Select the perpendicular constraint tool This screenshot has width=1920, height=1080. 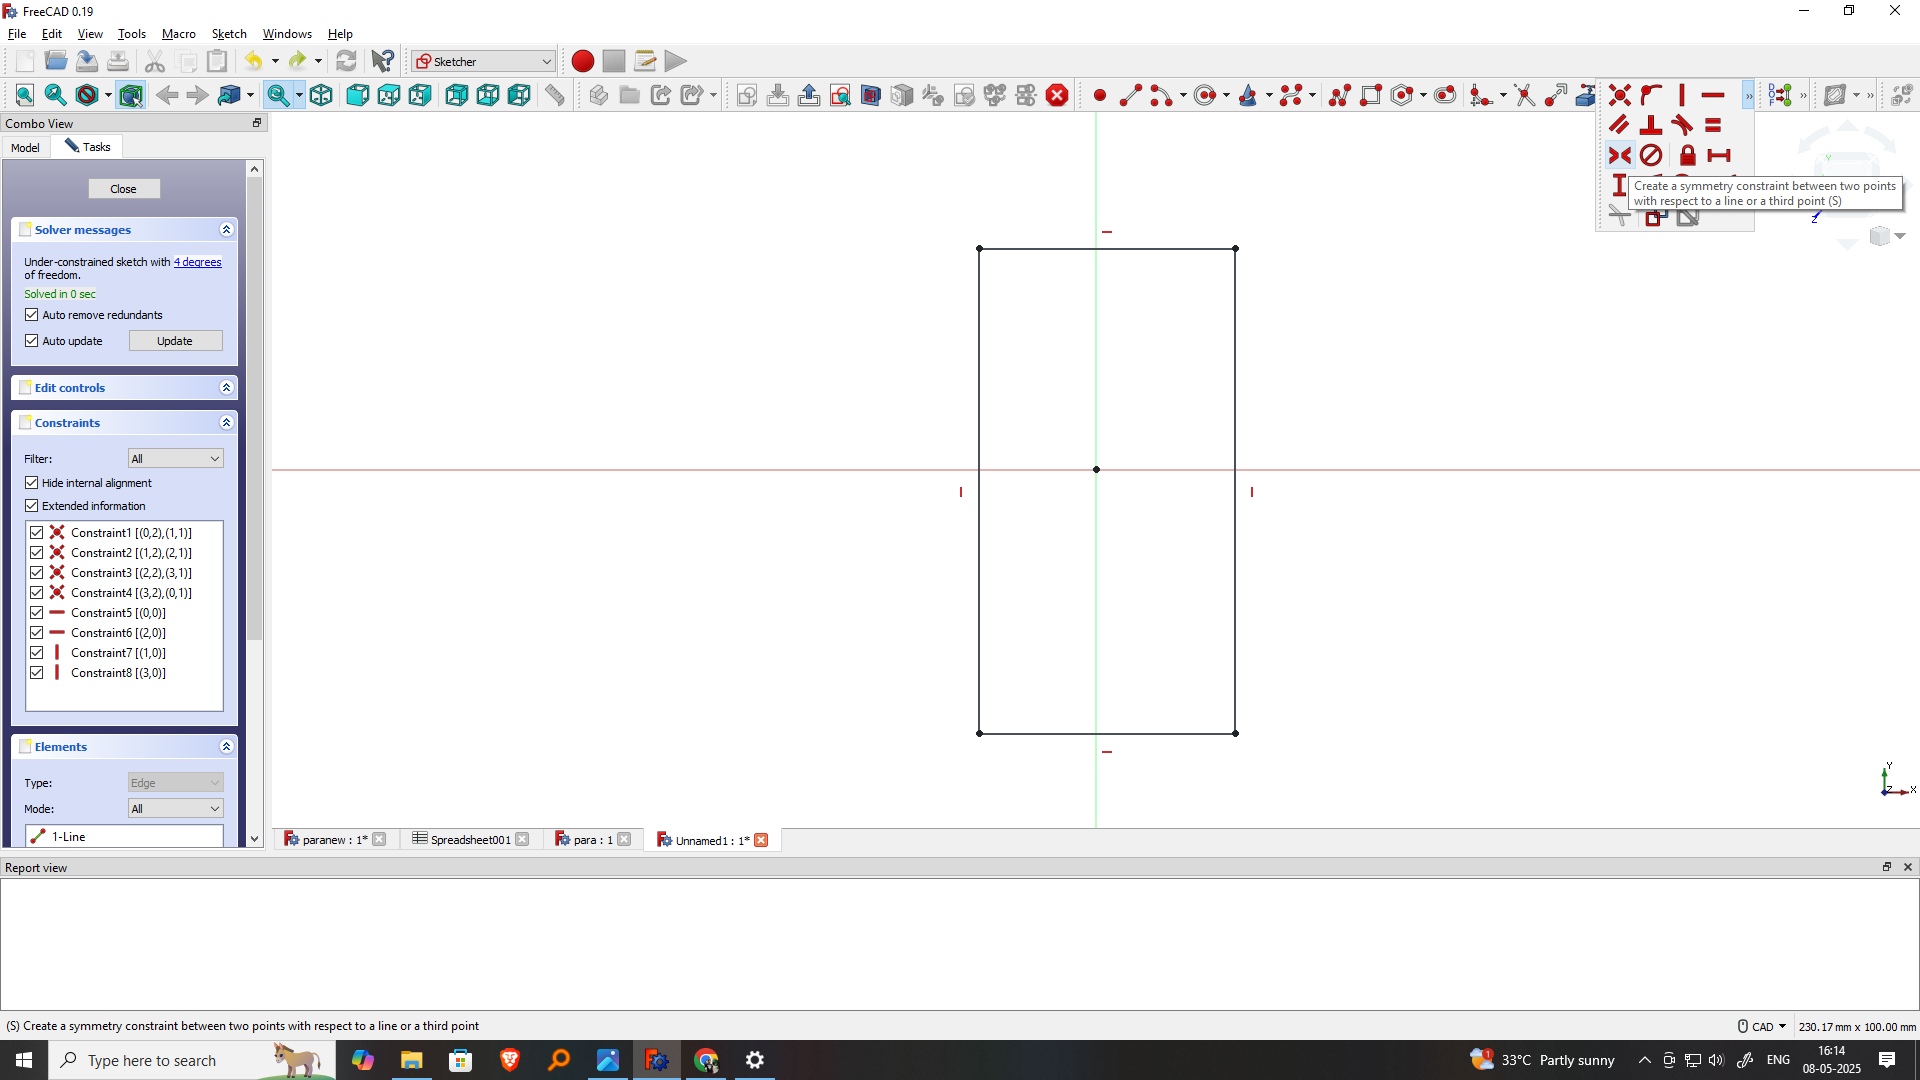(1651, 125)
